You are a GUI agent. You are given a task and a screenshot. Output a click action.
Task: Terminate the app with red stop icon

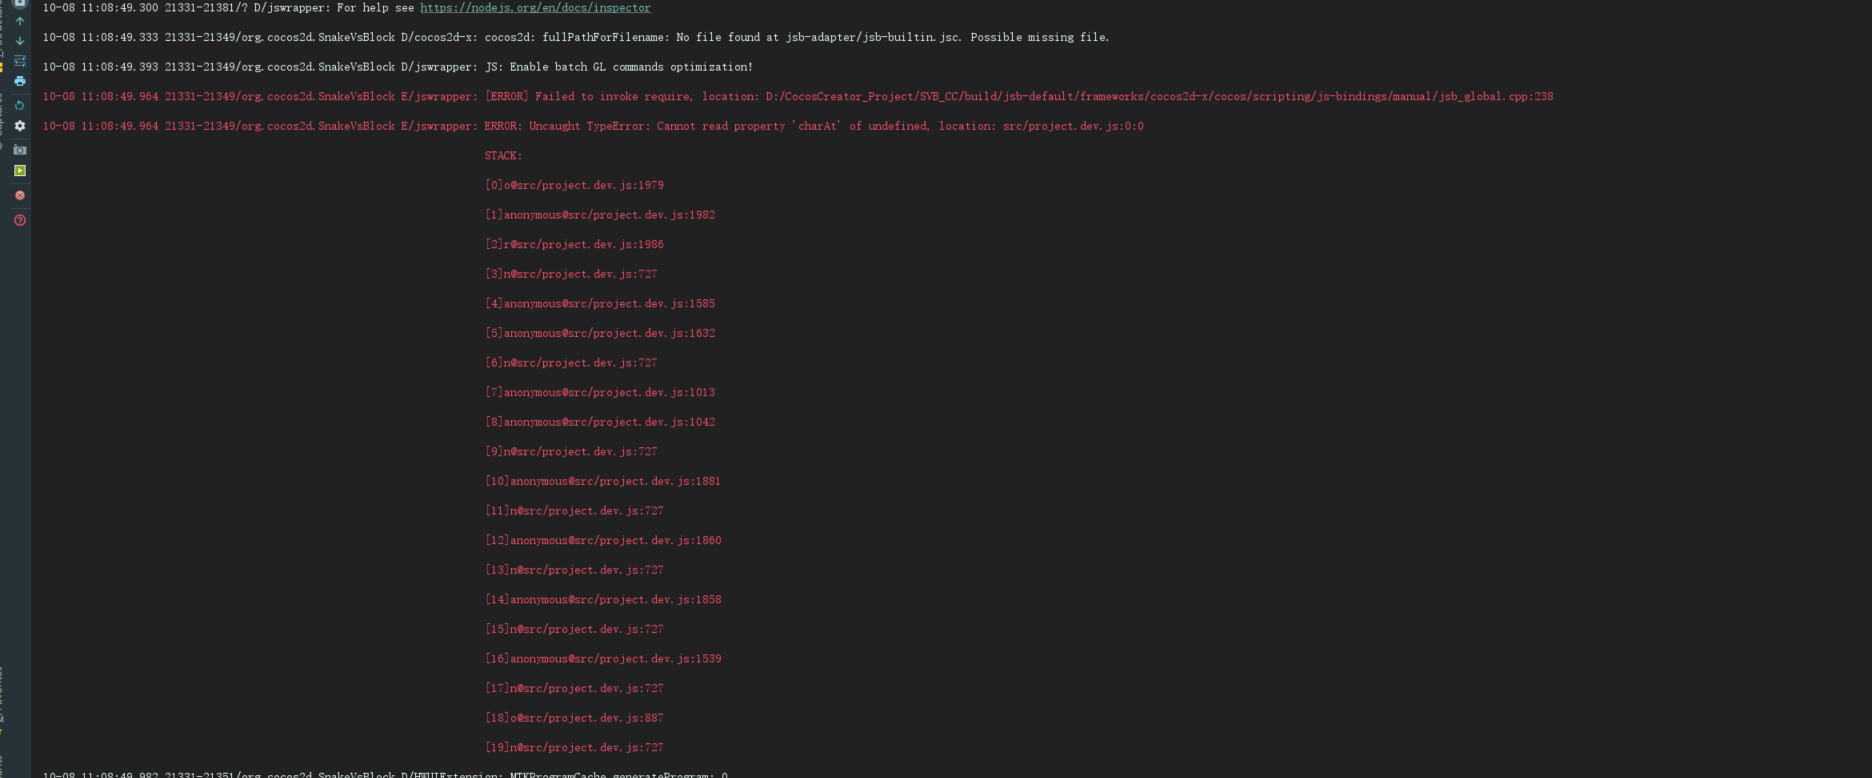click(x=20, y=195)
